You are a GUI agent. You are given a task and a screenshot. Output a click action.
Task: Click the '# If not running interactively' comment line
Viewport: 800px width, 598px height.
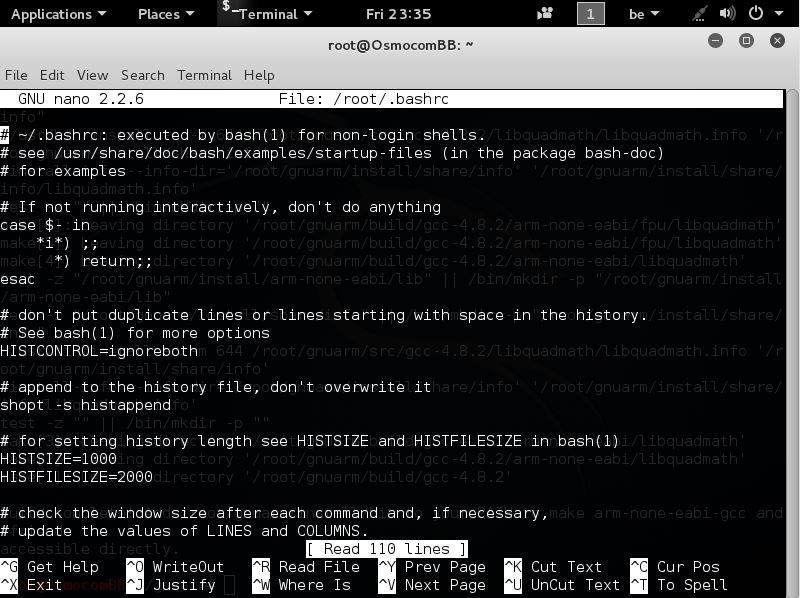click(x=220, y=207)
